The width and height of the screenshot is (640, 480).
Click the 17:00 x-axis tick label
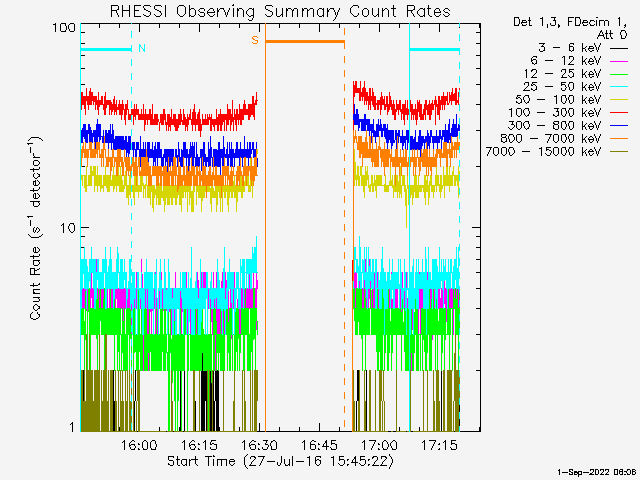point(379,445)
